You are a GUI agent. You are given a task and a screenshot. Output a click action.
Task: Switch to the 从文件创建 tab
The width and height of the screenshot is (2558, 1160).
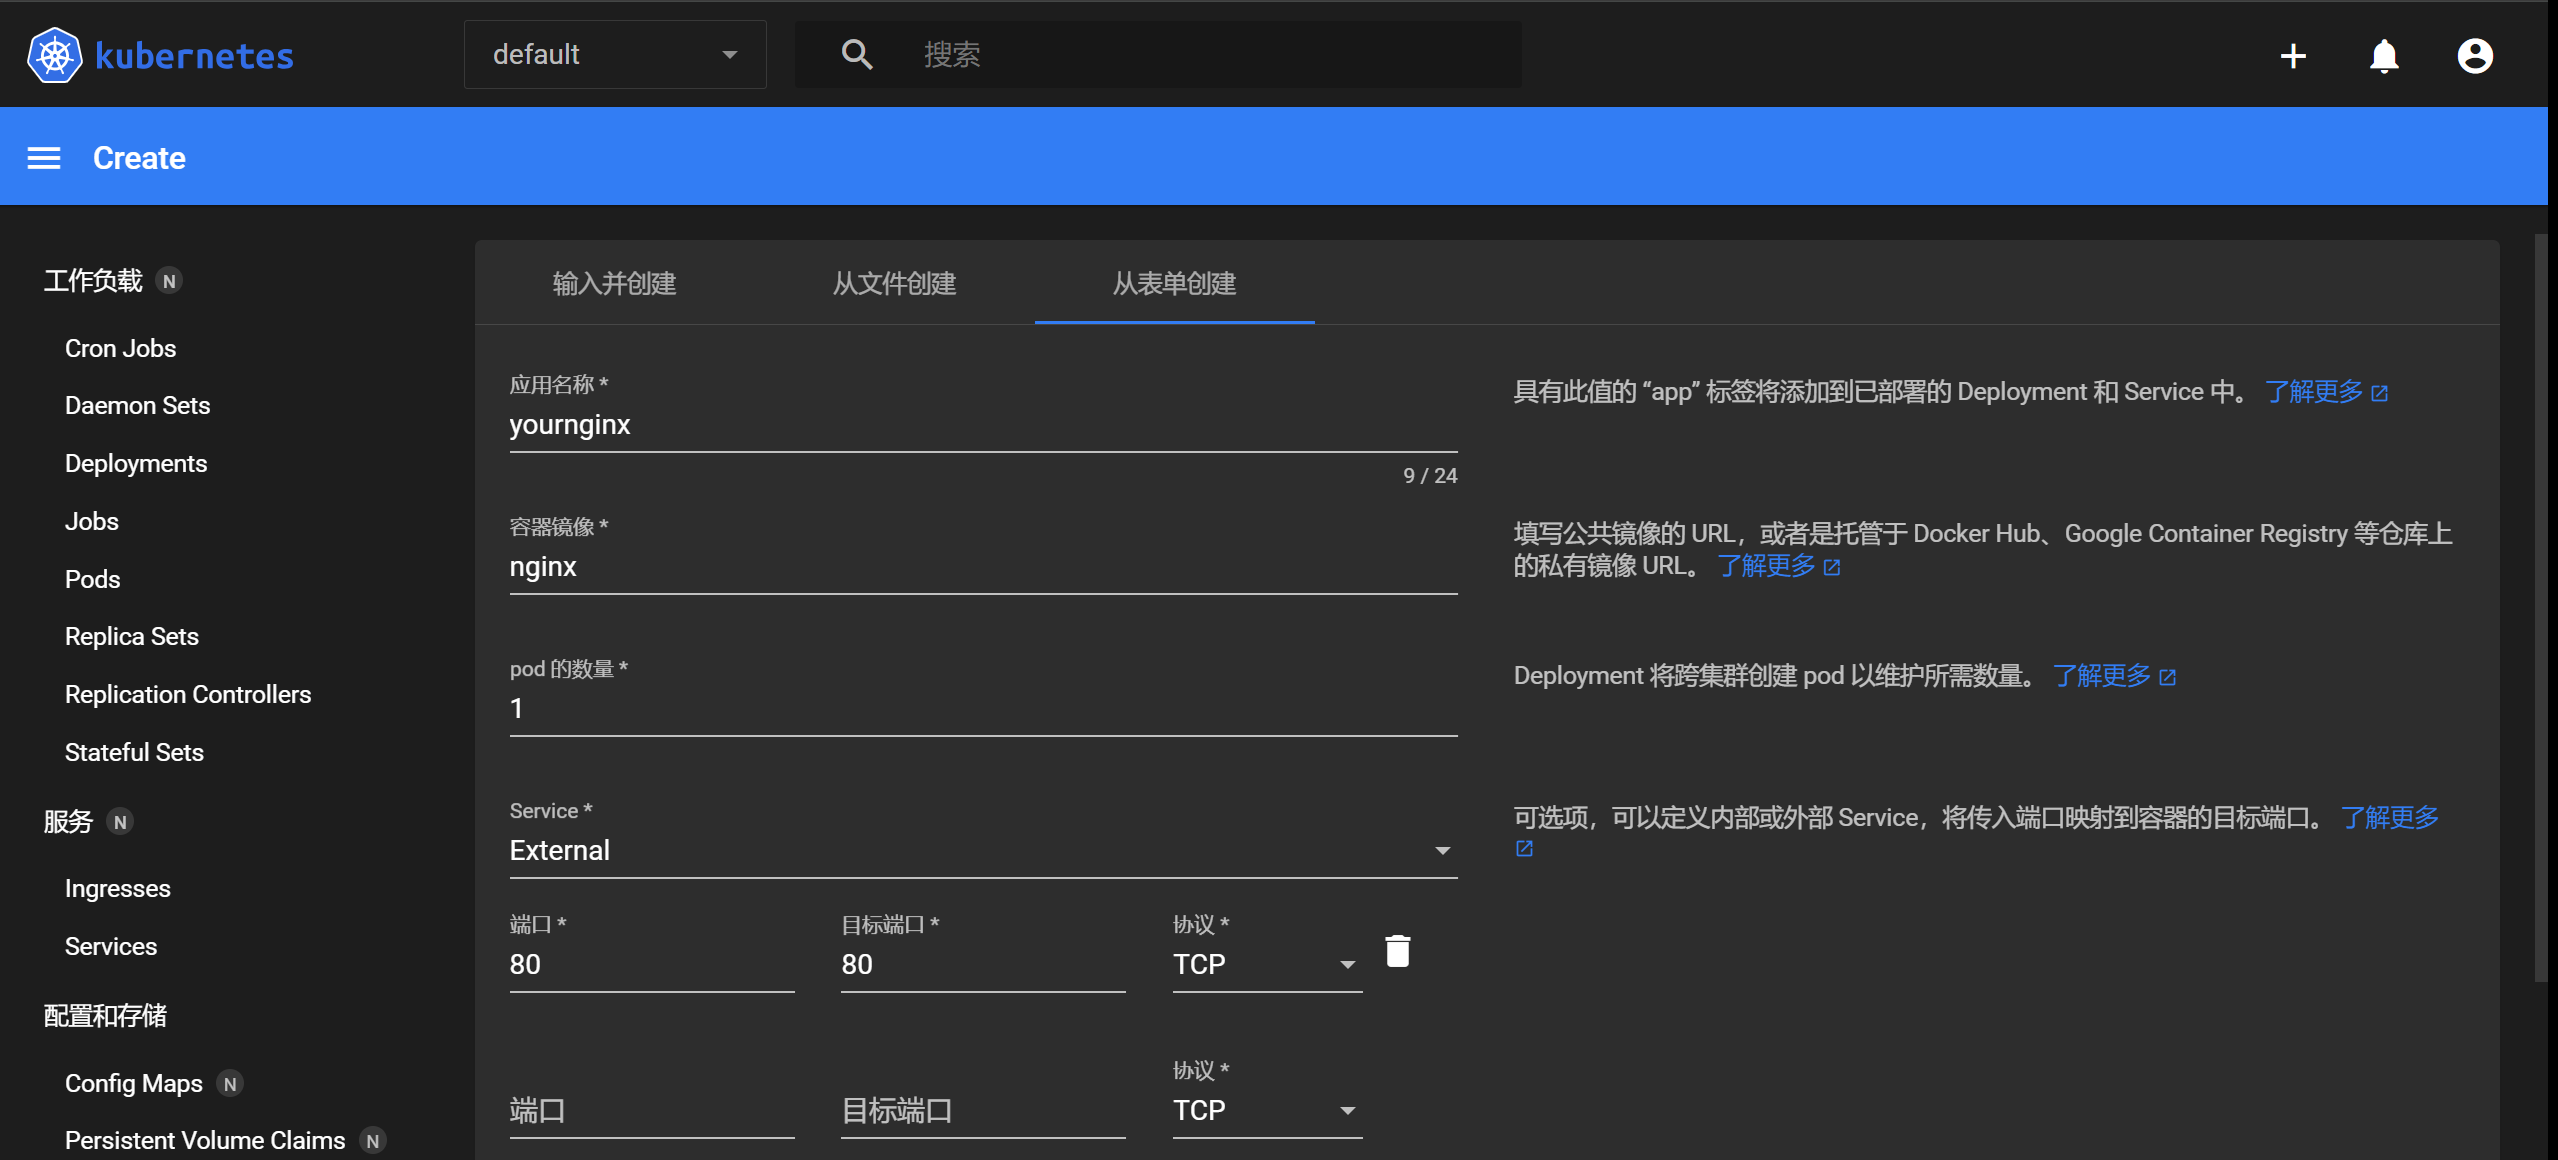coord(894,284)
